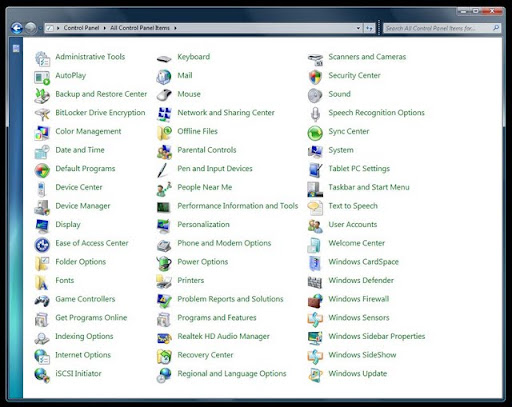Viewport: 512px width, 407px height.
Task: Open the Date and Time icon
Action: pos(42,152)
